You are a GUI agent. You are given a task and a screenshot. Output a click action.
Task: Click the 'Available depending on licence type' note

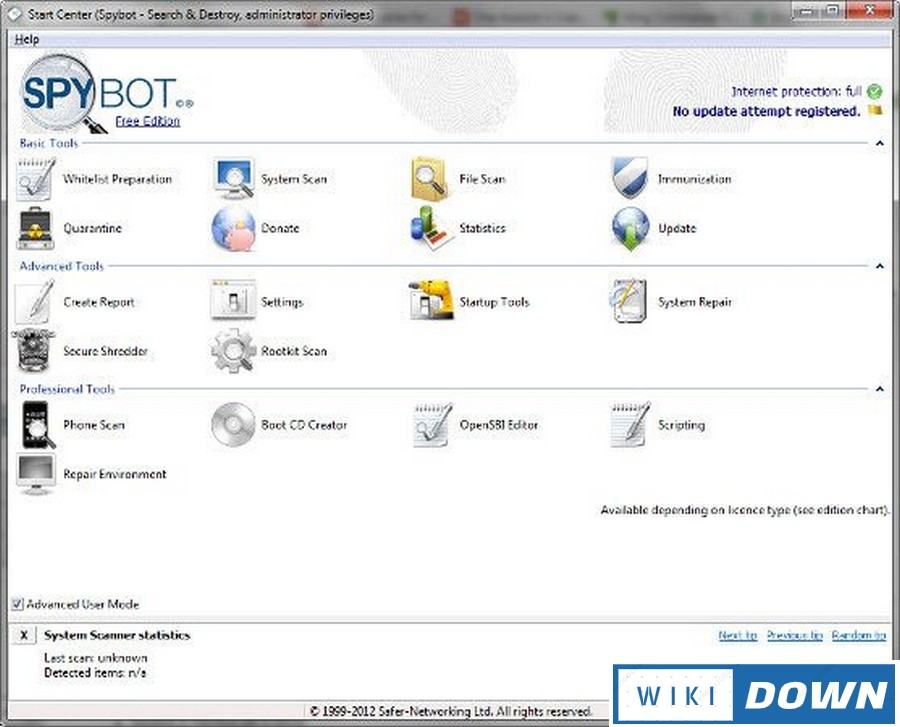pyautogui.click(x=745, y=510)
